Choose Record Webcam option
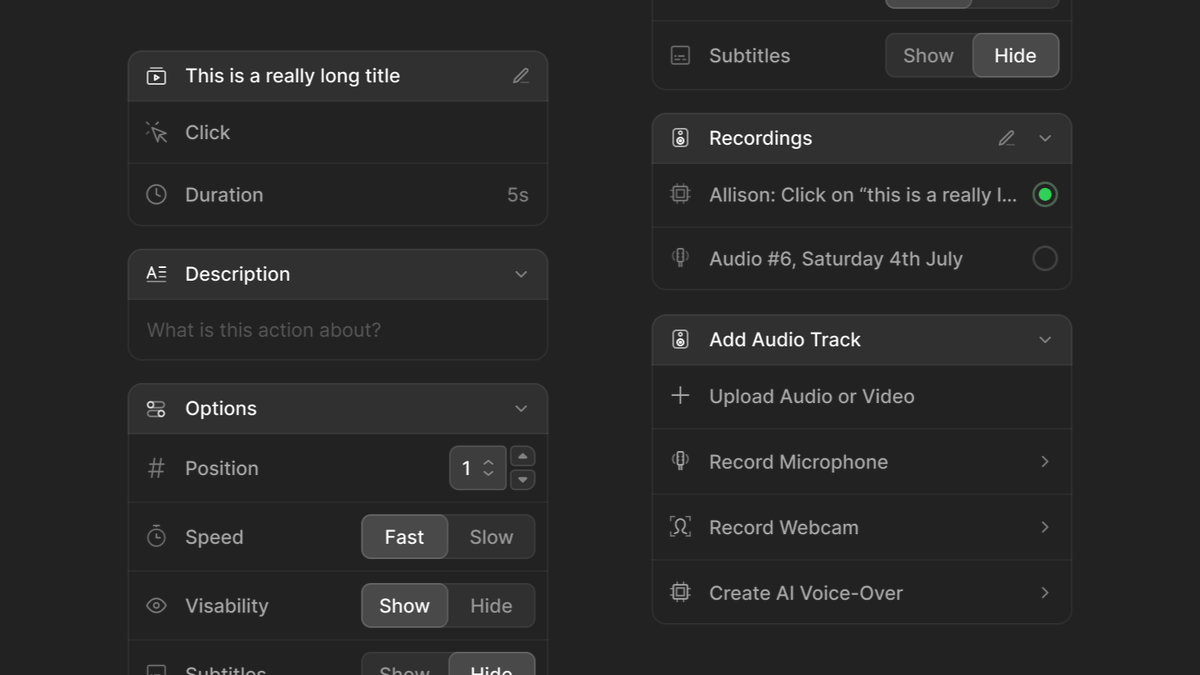 862,527
